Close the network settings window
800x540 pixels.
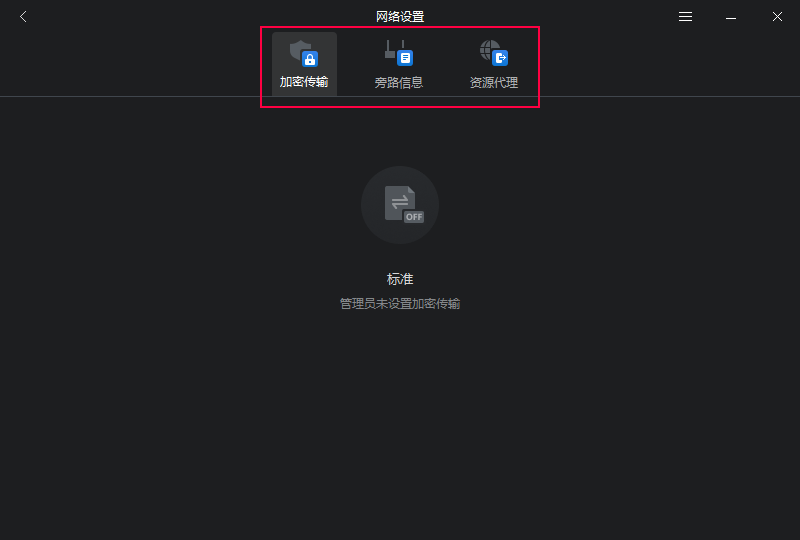pyautogui.click(x=777, y=17)
